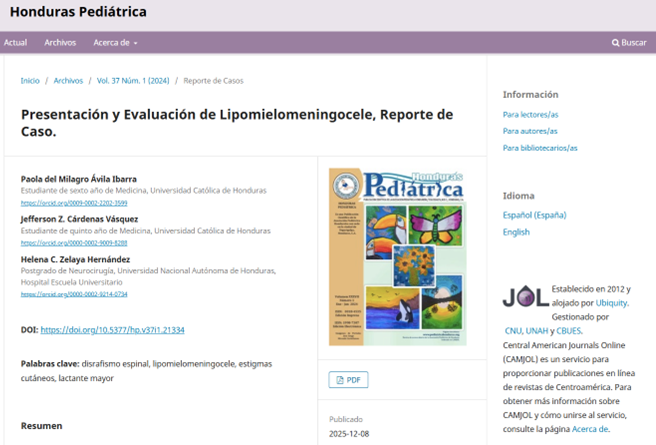Download the article PDF

click(350, 380)
